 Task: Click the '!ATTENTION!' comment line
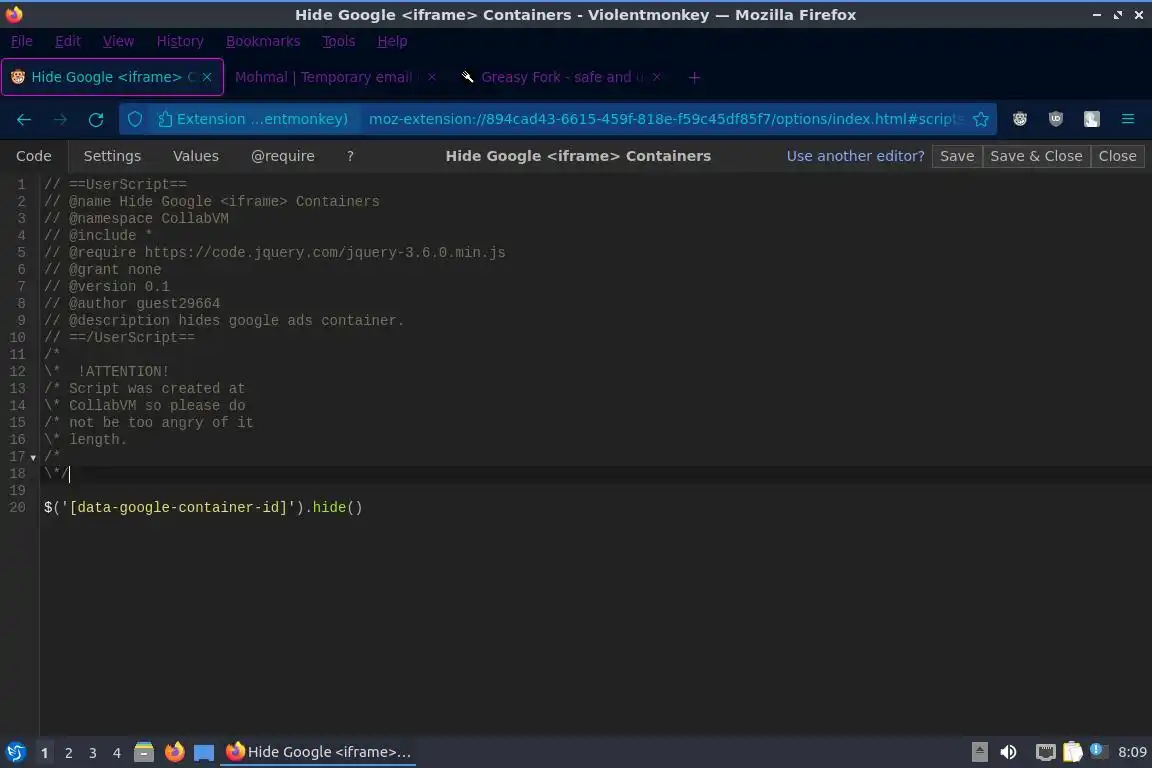(107, 371)
